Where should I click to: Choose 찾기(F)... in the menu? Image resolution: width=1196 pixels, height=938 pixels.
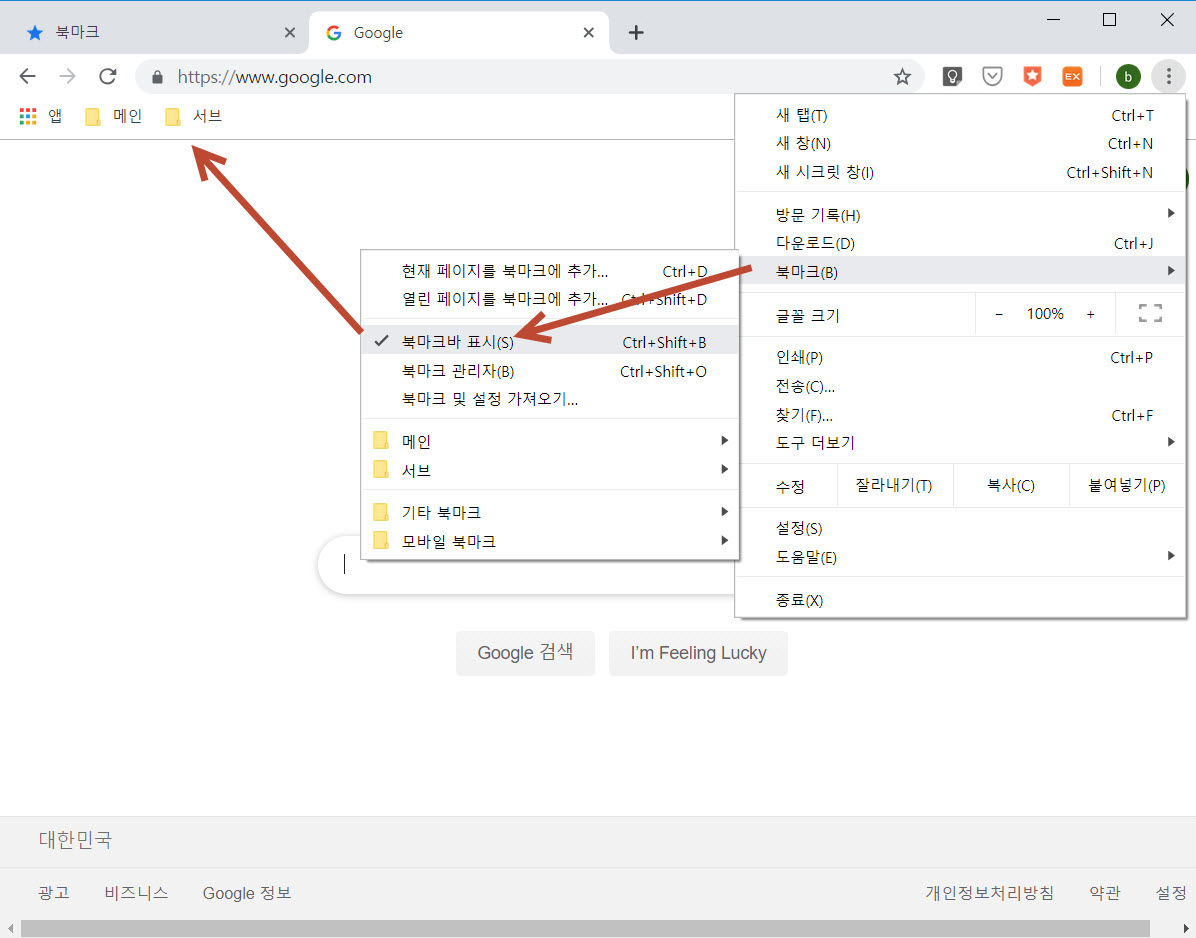coord(960,415)
